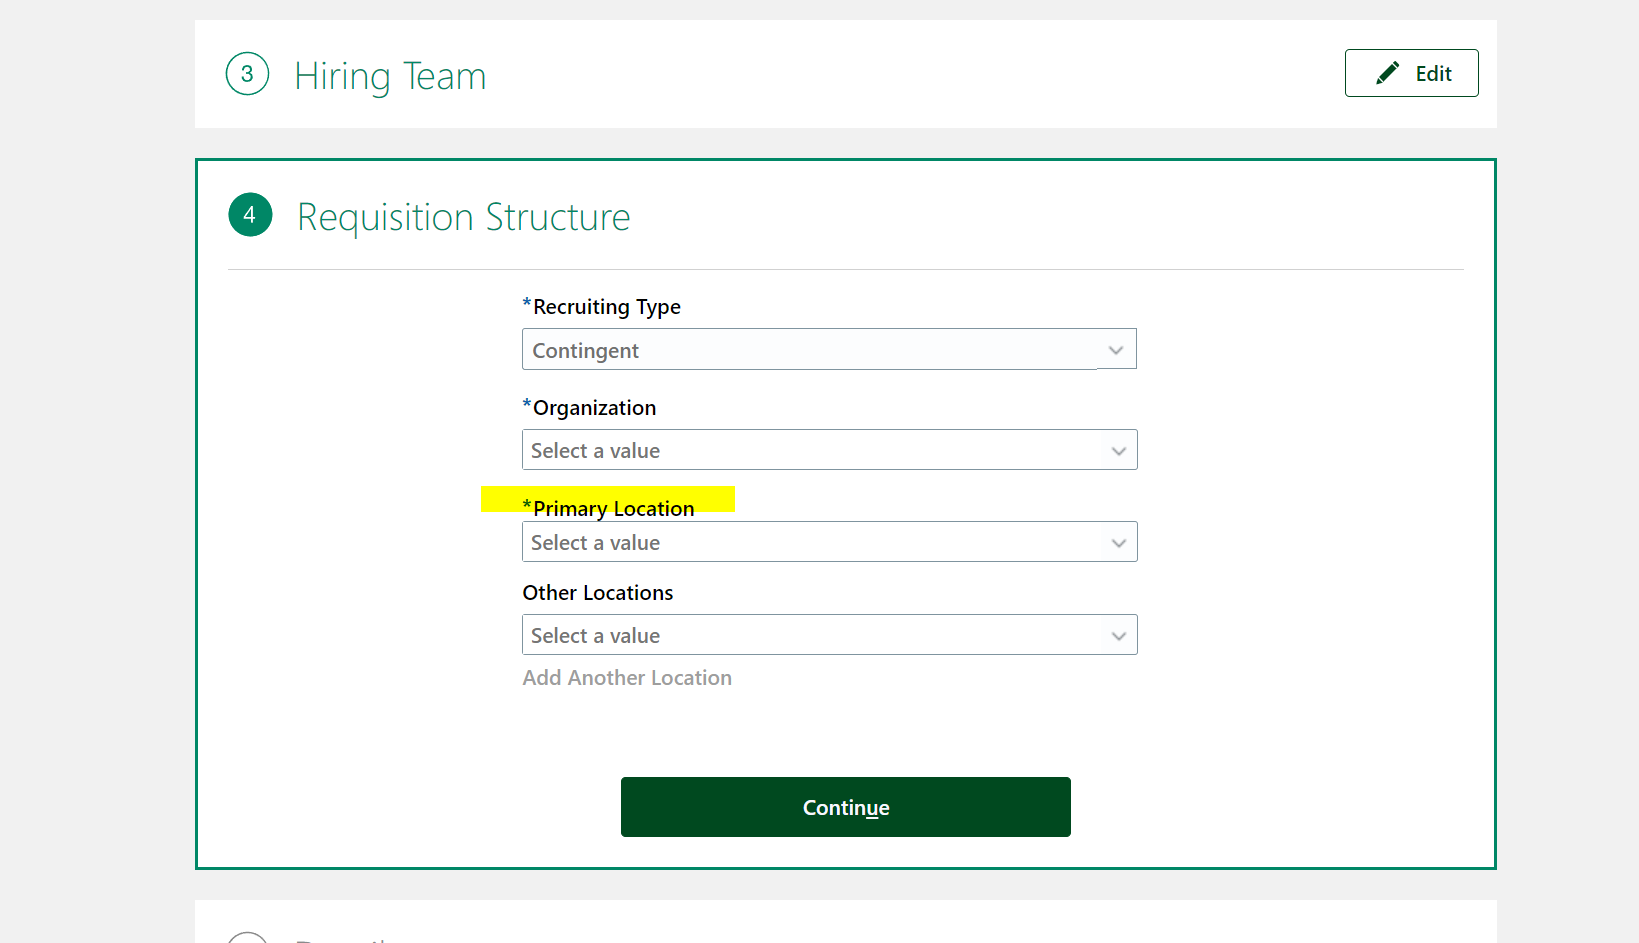The height and width of the screenshot is (943, 1639).
Task: Click the Hiring Team heading
Action: 390,75
